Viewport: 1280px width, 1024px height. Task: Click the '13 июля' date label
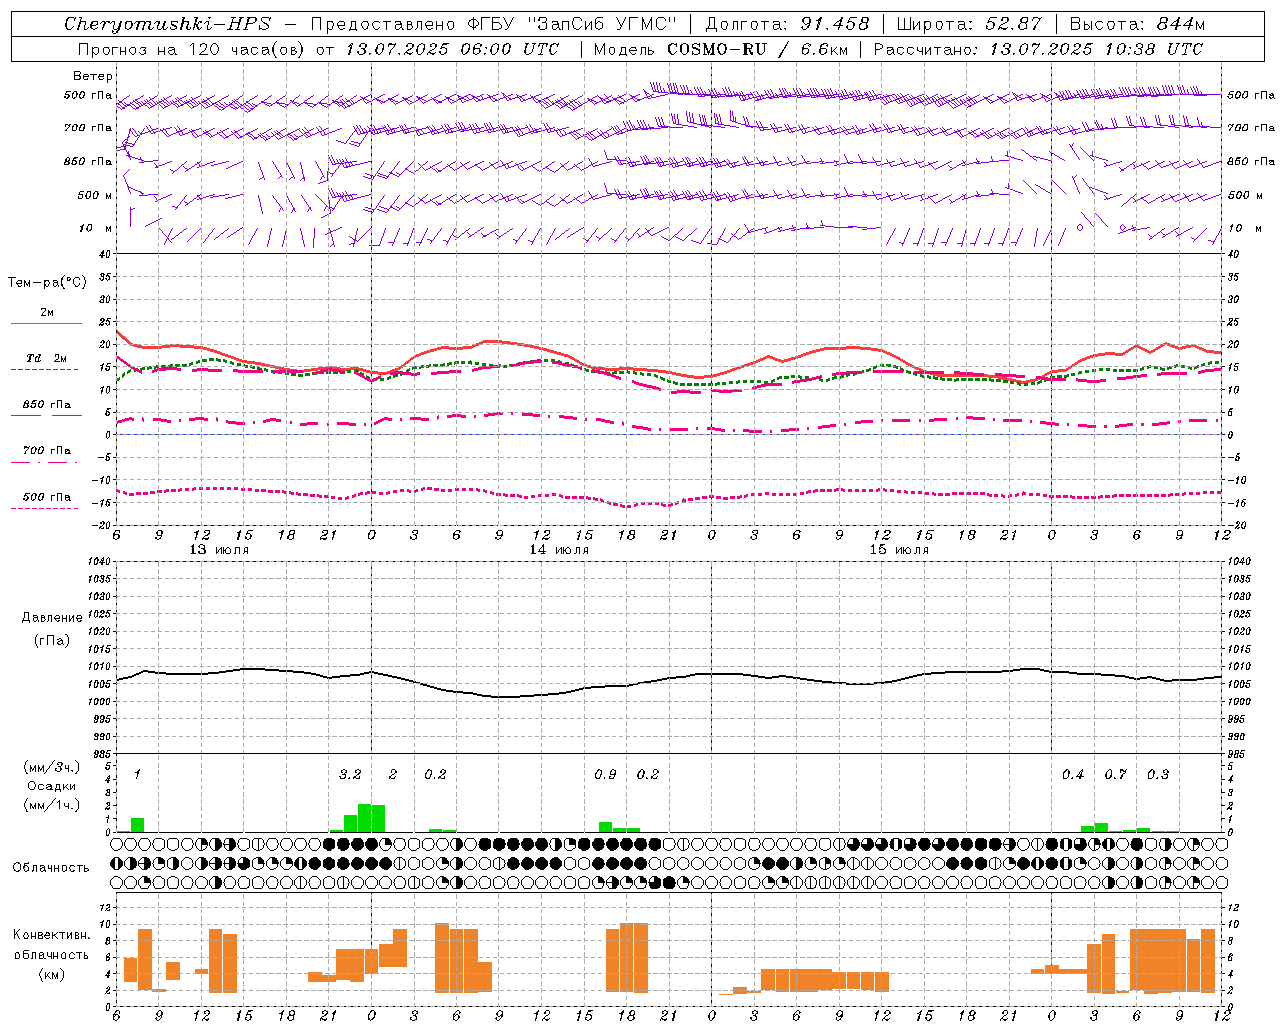[x=220, y=550]
